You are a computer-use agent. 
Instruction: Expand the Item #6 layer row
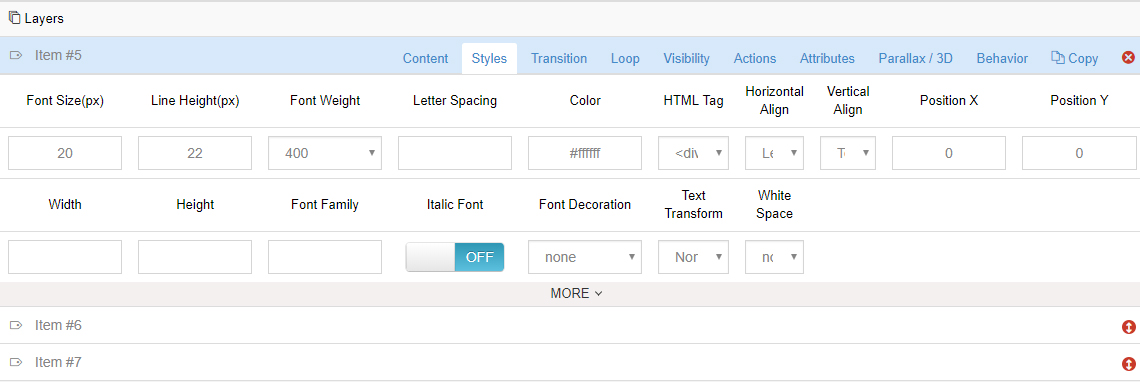570,325
